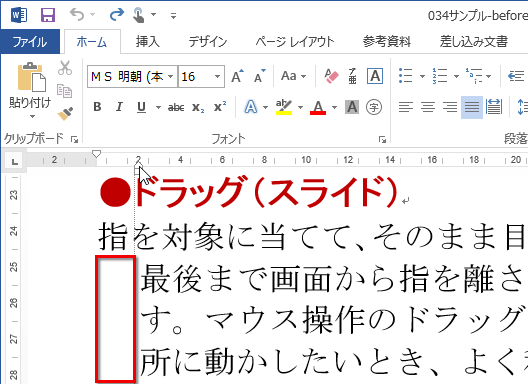Toggle justify alignment

click(x=472, y=107)
